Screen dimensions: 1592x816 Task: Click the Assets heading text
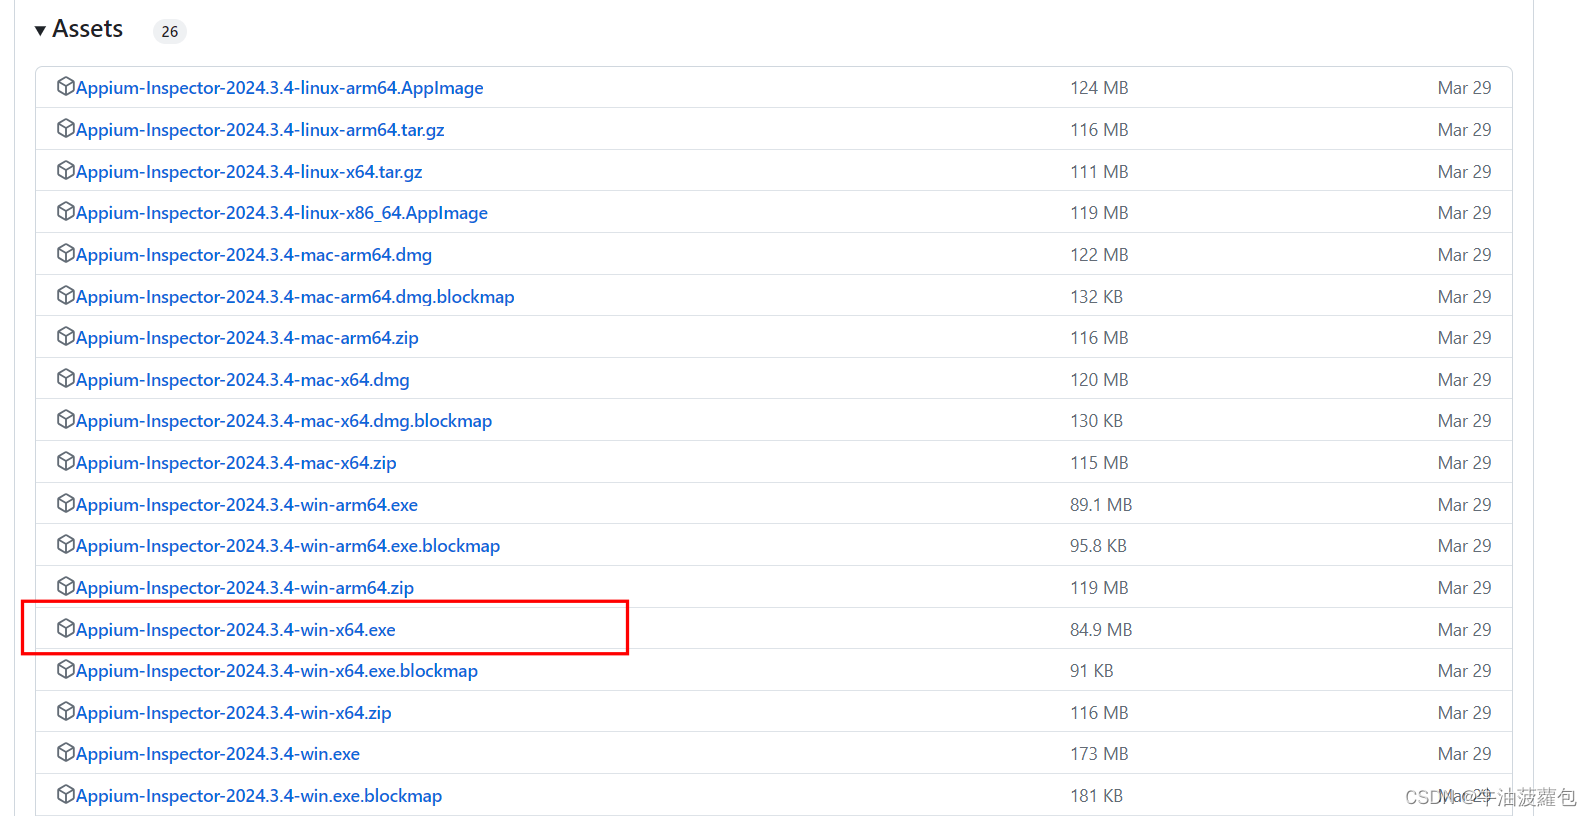tap(87, 29)
